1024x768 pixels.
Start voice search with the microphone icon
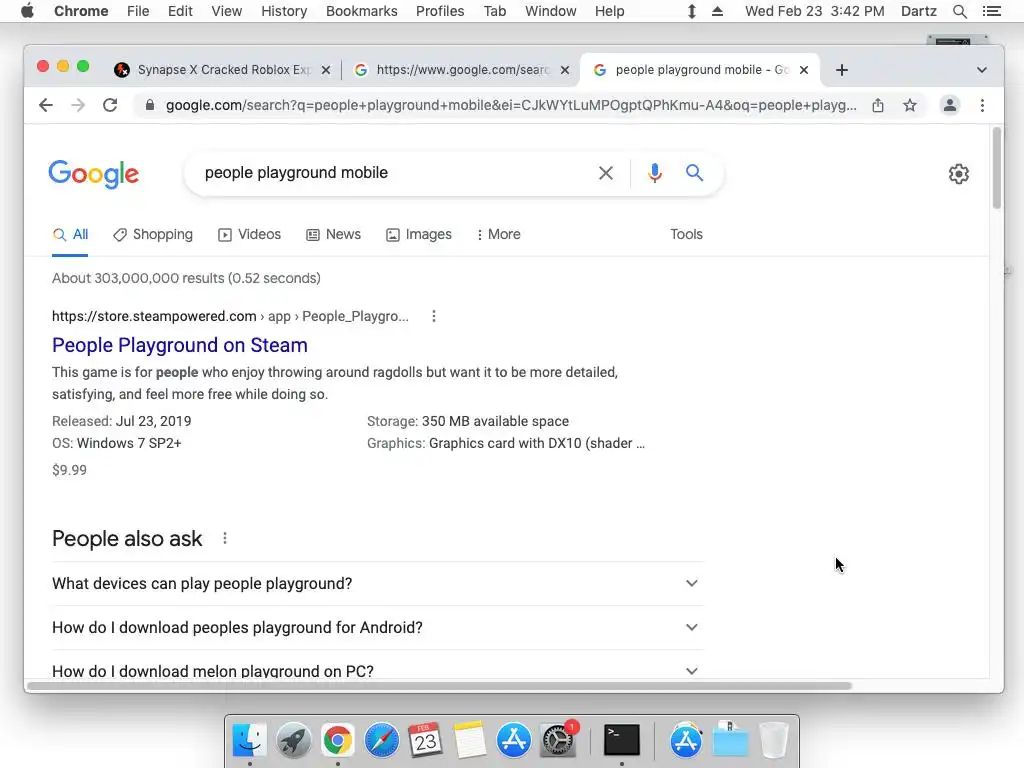click(654, 173)
